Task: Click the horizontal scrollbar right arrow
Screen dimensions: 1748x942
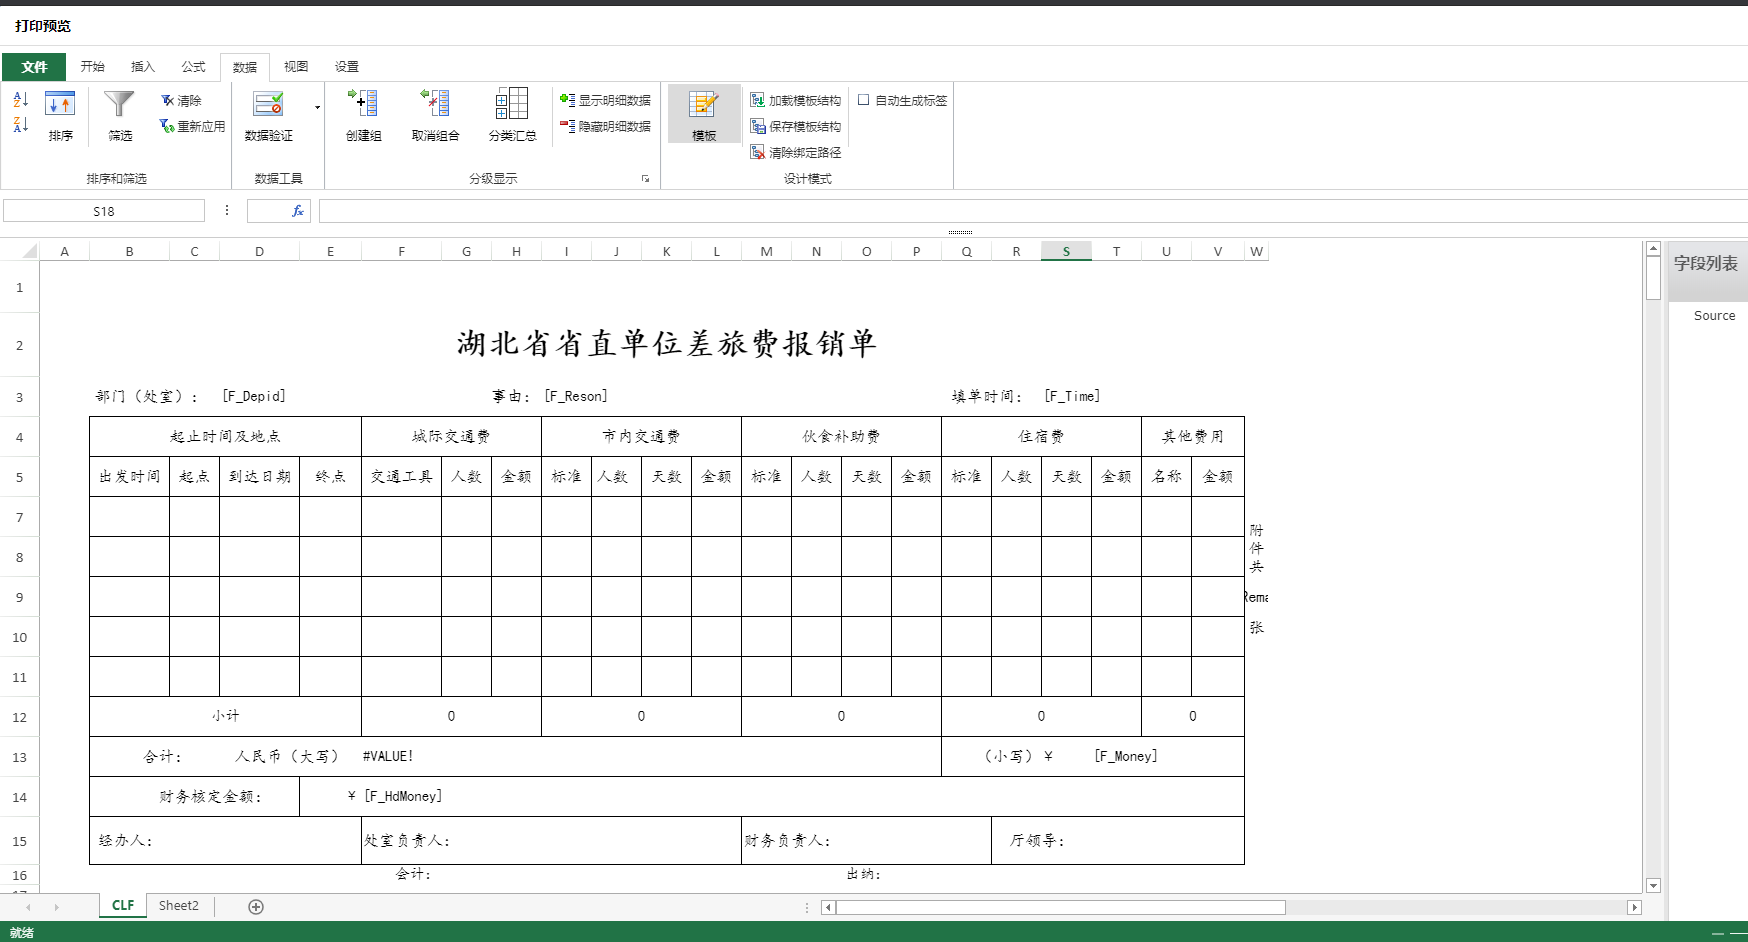Action: pyautogui.click(x=1635, y=908)
